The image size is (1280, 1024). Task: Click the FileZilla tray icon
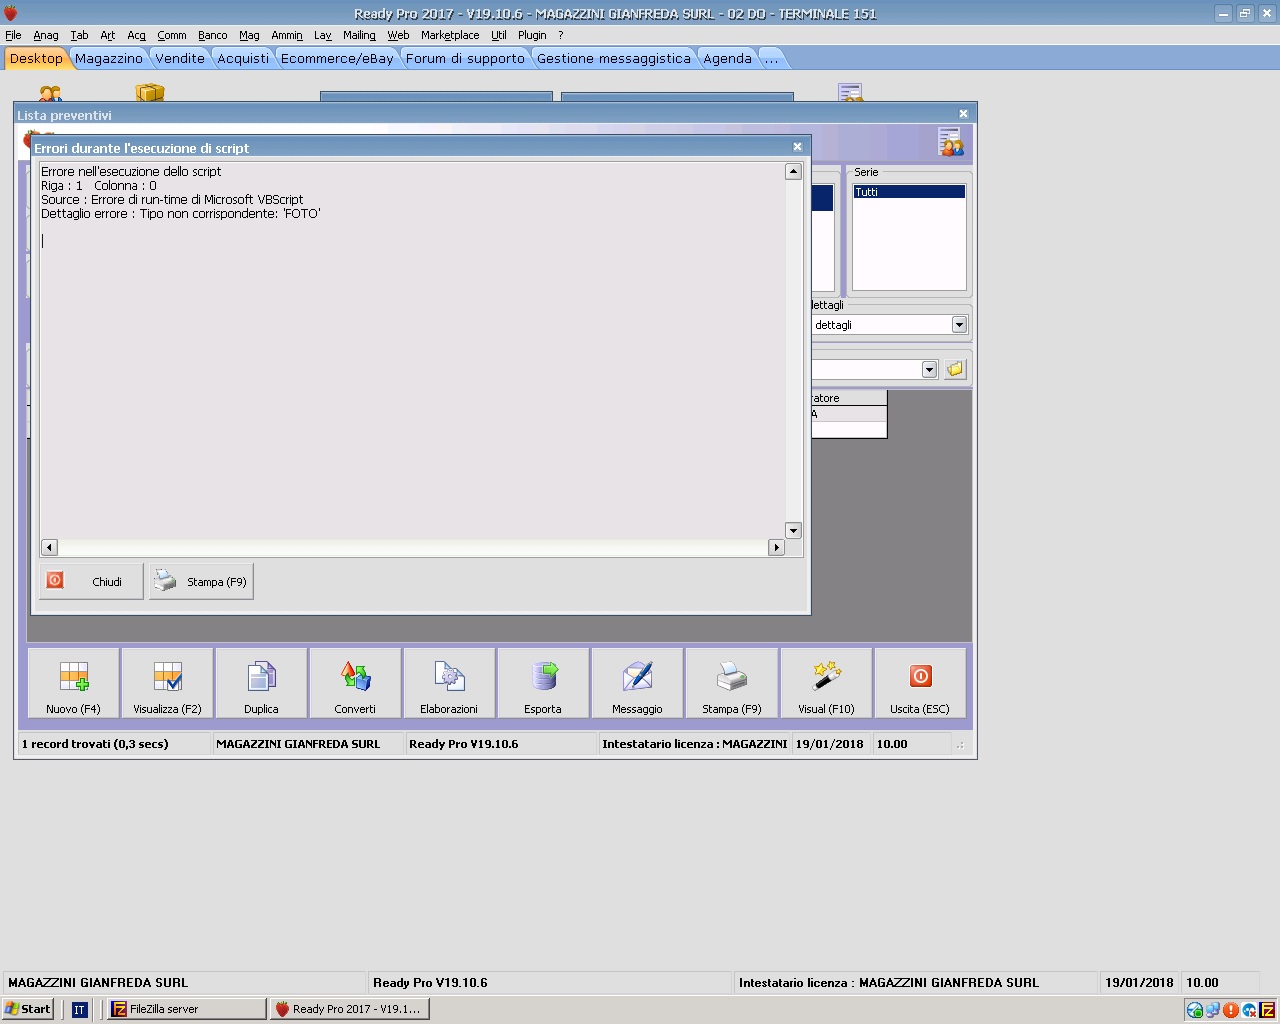point(1267,1010)
